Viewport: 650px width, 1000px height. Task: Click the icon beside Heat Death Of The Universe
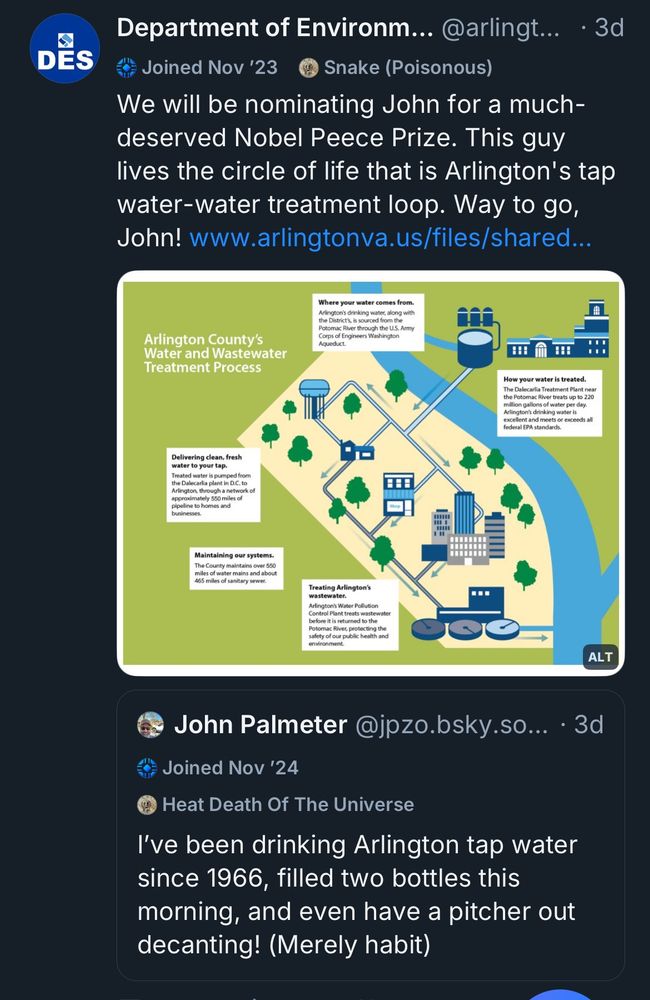[147, 804]
